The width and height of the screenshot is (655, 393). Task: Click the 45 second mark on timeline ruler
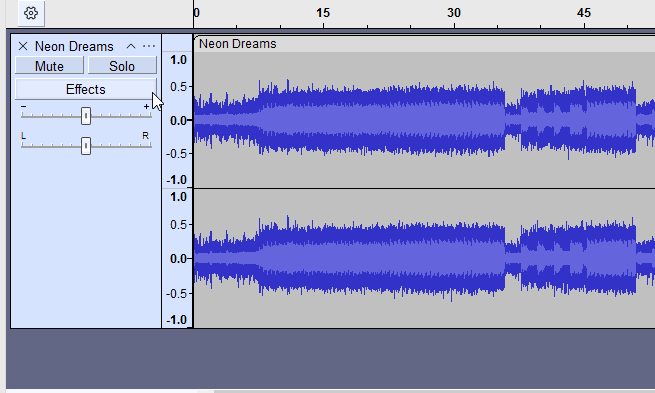click(x=584, y=13)
